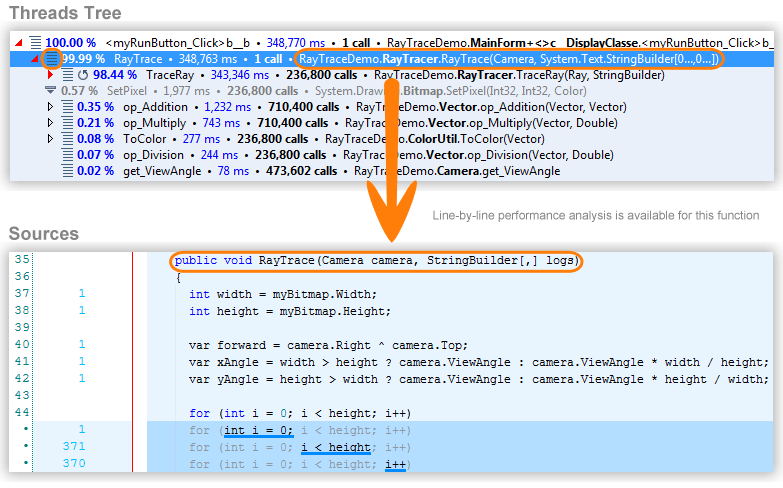
Task: Click the lines icon beside op_Multiply 0.21 %
Action: coord(66,123)
